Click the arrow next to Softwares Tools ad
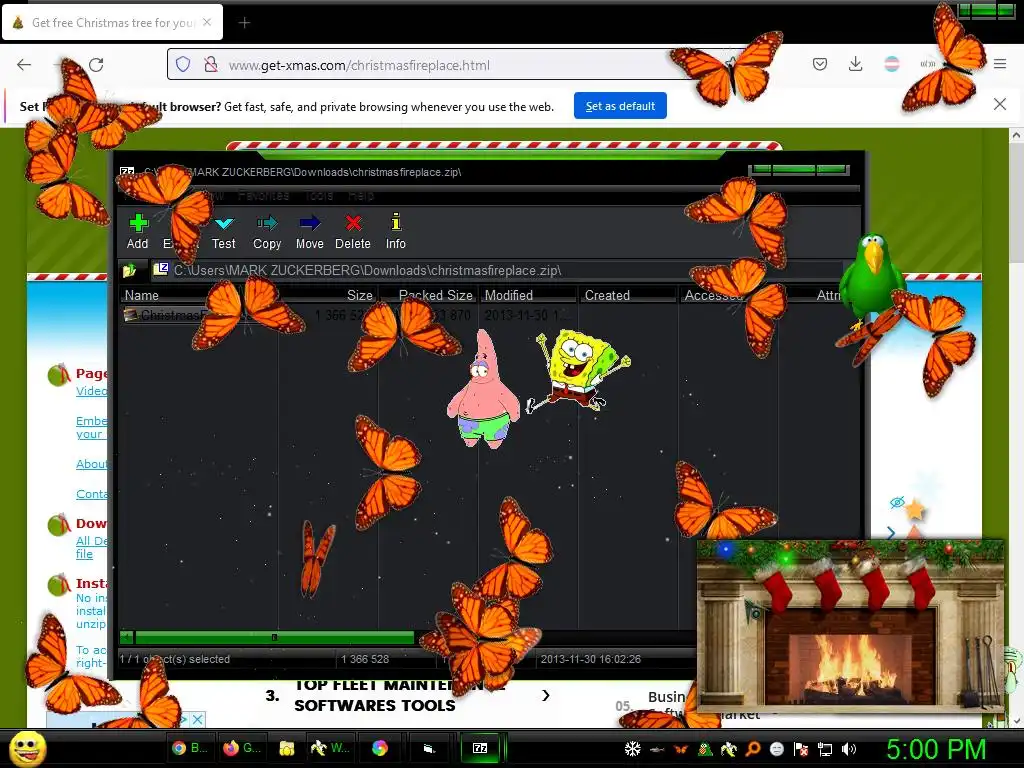The width and height of the screenshot is (1024, 768). (545, 696)
